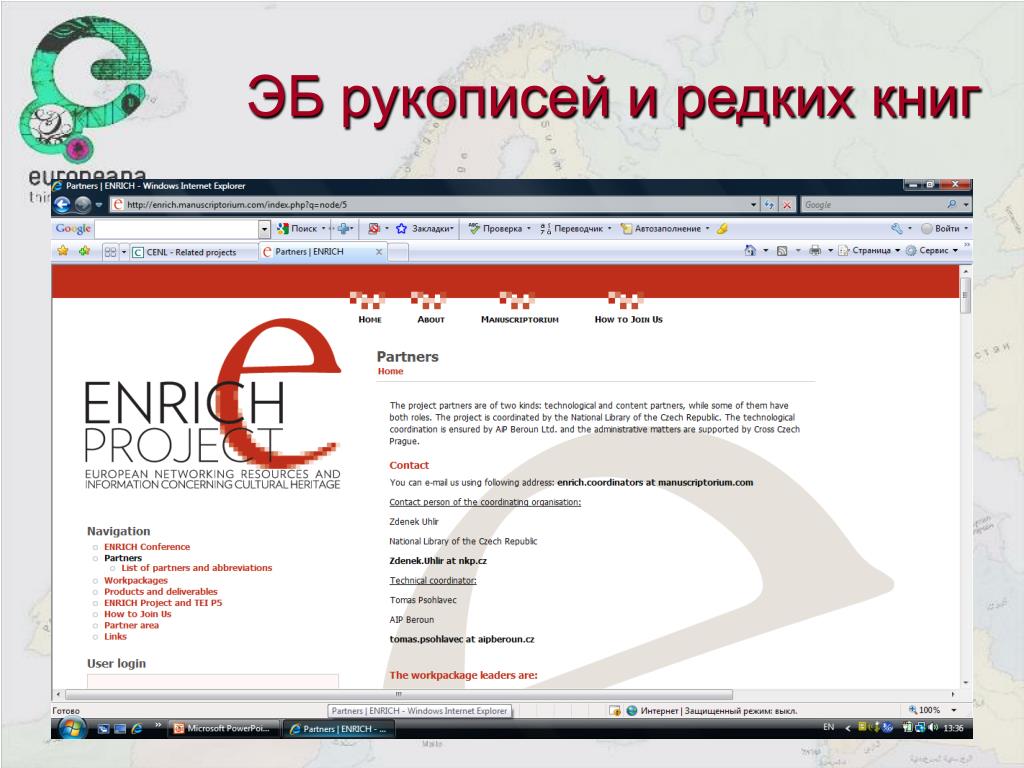The width and height of the screenshot is (1024, 768).
Task: Click the Войти sign-in button
Action: click(944, 229)
